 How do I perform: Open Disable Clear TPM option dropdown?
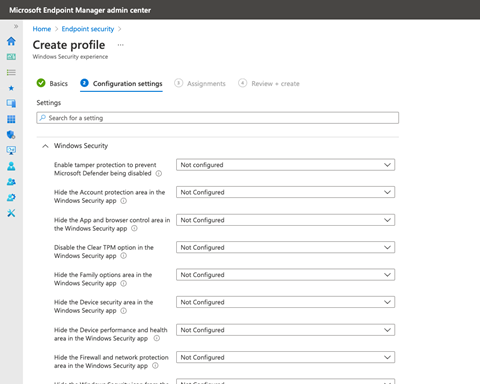point(285,247)
